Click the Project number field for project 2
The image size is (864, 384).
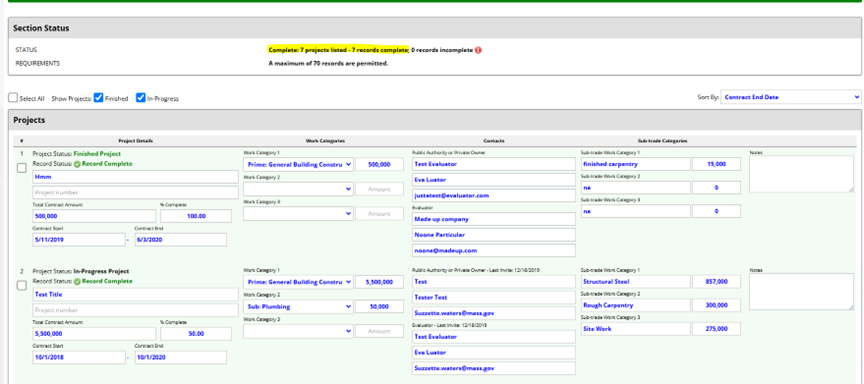click(x=136, y=310)
